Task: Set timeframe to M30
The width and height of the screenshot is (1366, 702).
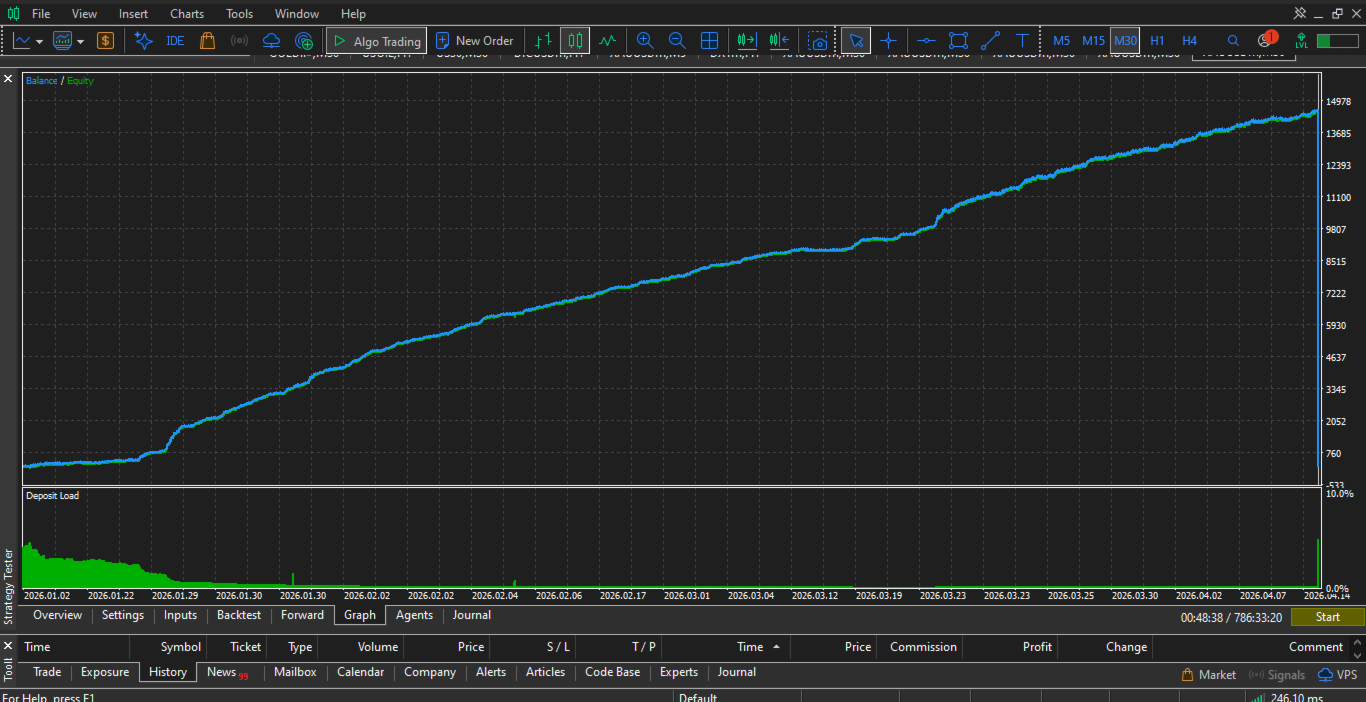Action: click(x=1125, y=41)
